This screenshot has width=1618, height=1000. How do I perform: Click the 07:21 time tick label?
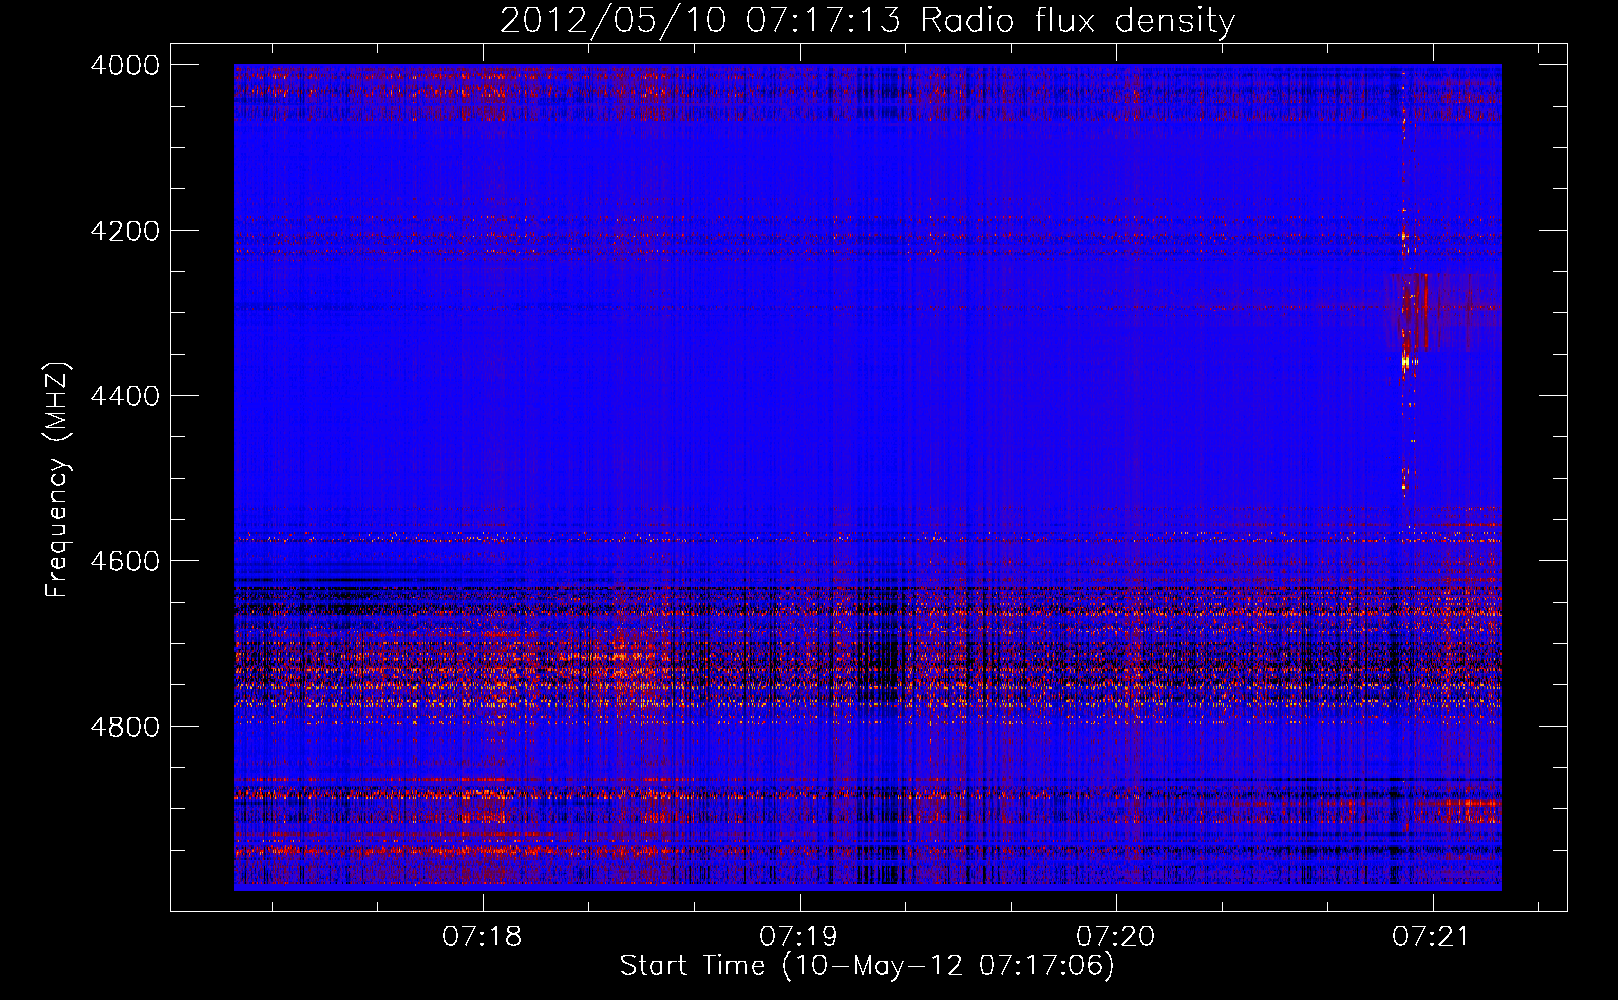[1432, 937]
